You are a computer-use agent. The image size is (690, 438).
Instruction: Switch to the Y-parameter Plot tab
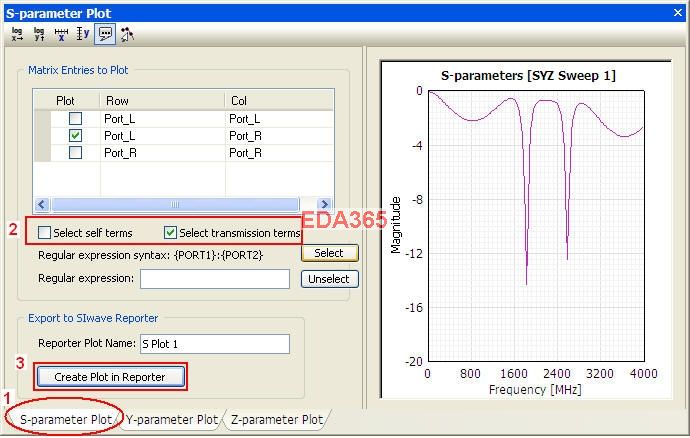(172, 420)
